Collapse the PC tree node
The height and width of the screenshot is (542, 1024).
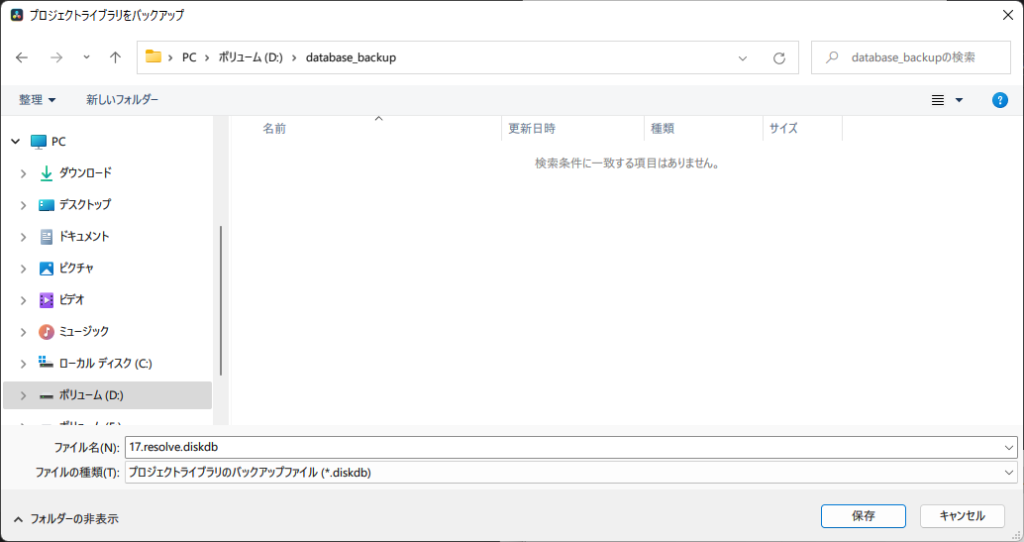click(16, 141)
